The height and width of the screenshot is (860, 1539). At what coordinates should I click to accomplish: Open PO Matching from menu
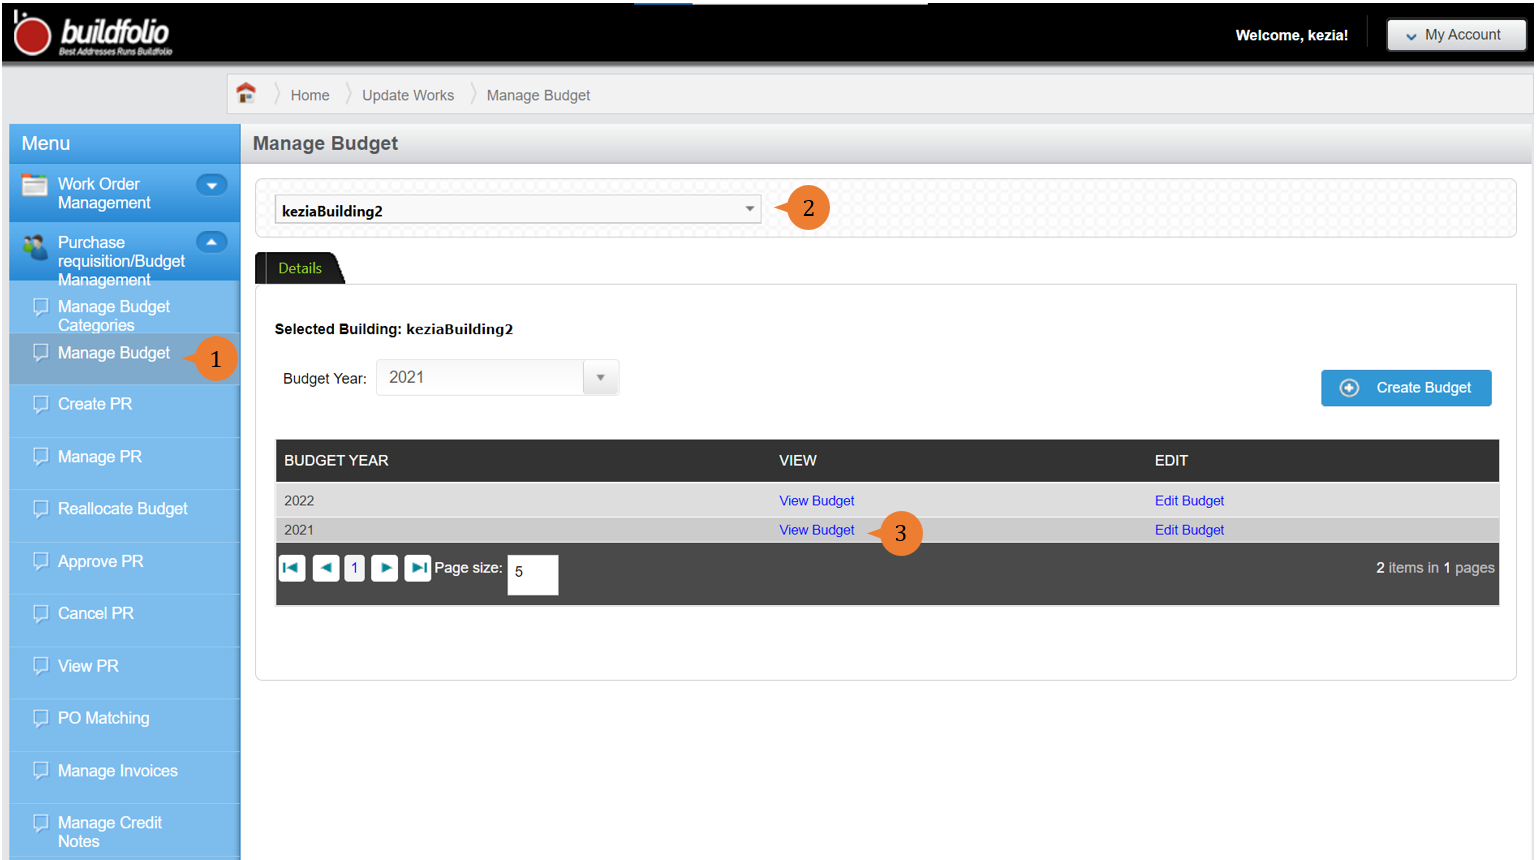click(104, 718)
